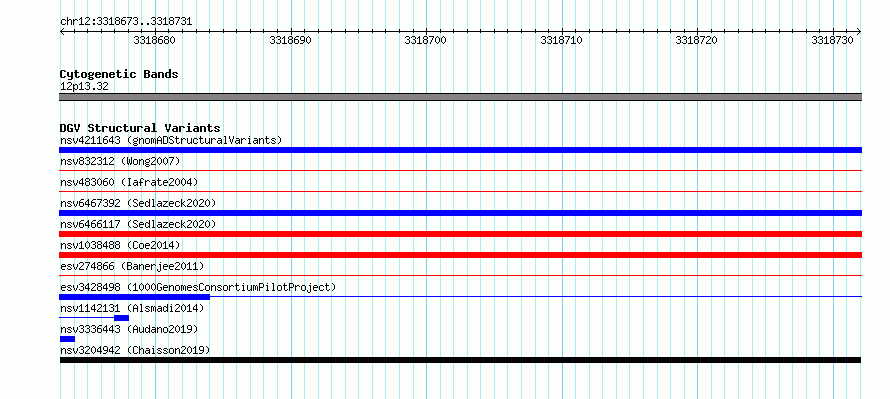Select small blue block under nsv1142131 Alsmadi2014
Image resolution: width=890 pixels, height=399 pixels.
point(121,318)
